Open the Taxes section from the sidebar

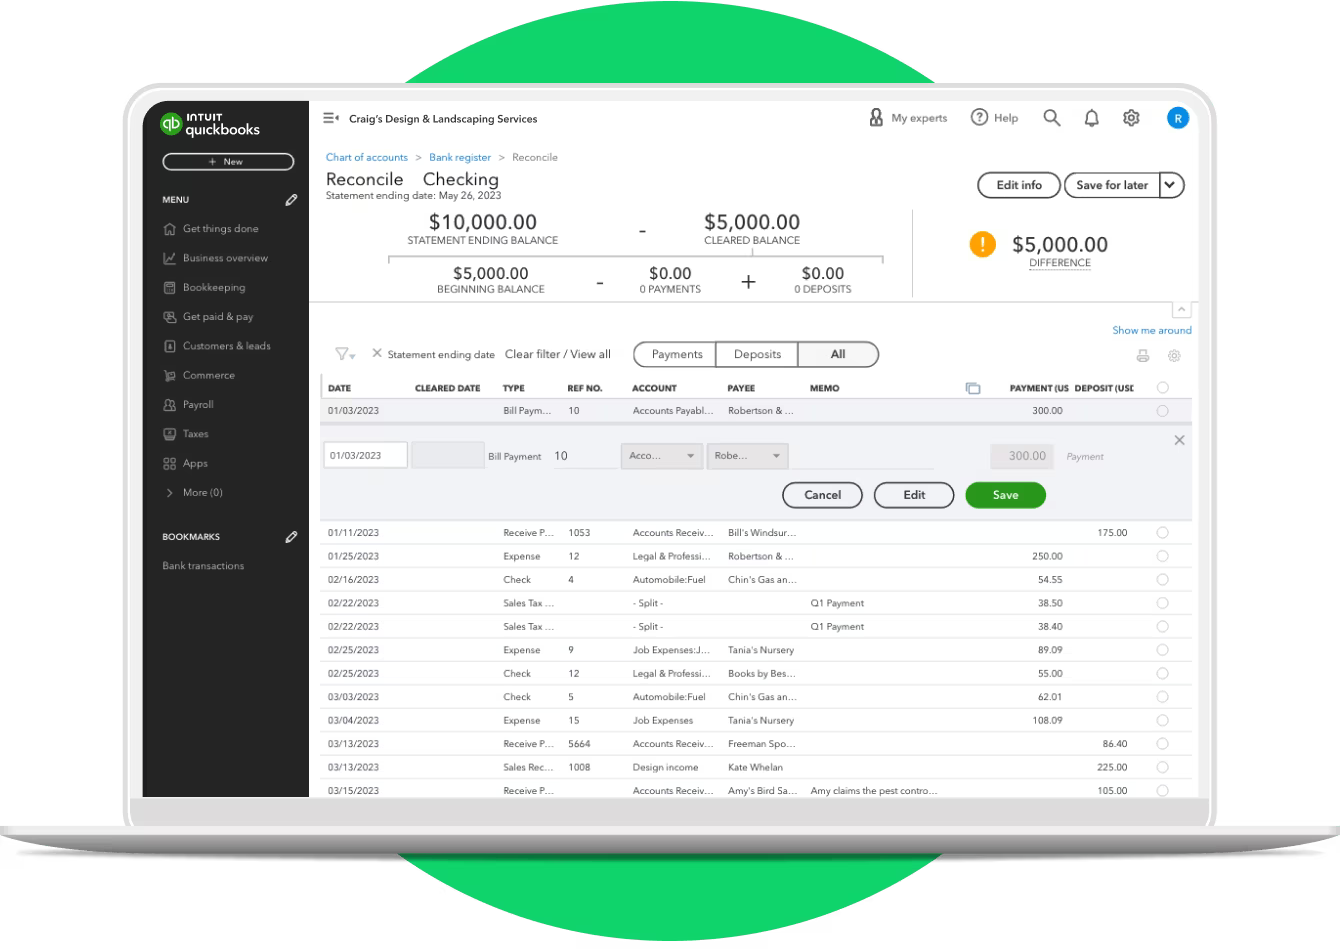(x=196, y=433)
